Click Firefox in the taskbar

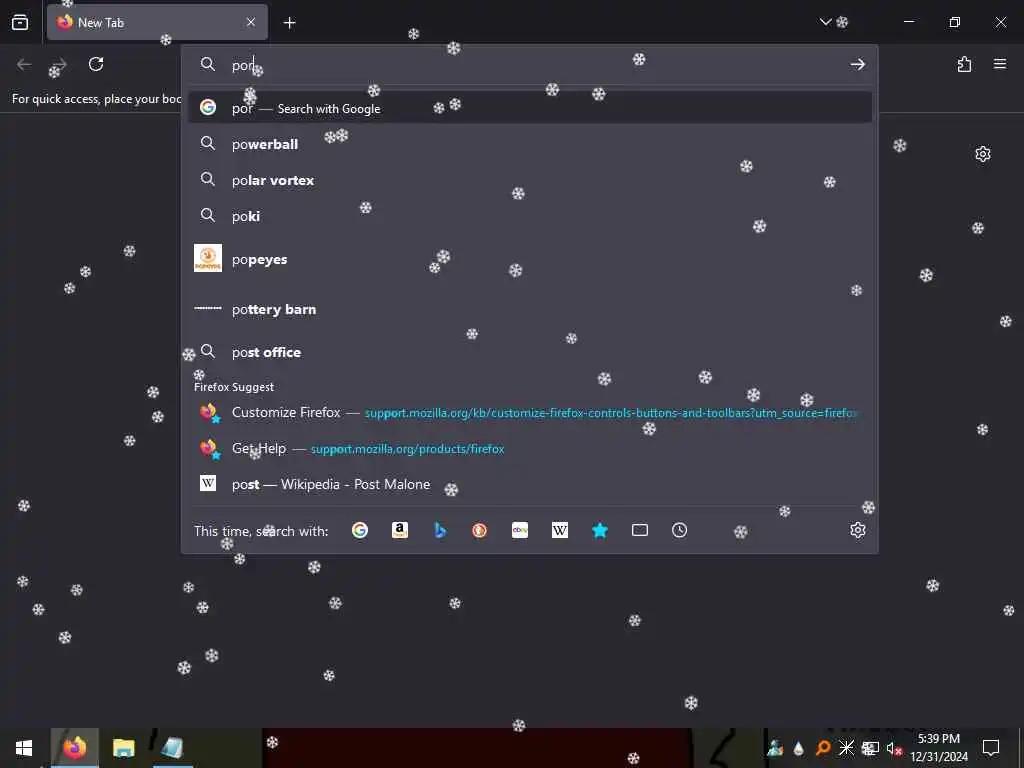point(74,748)
